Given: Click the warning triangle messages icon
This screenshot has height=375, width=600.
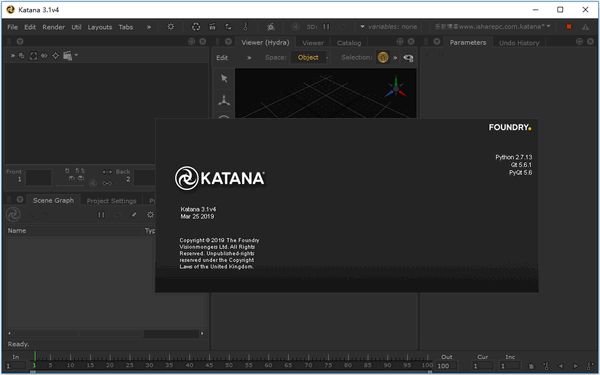Looking at the screenshot, I should pos(585,27).
